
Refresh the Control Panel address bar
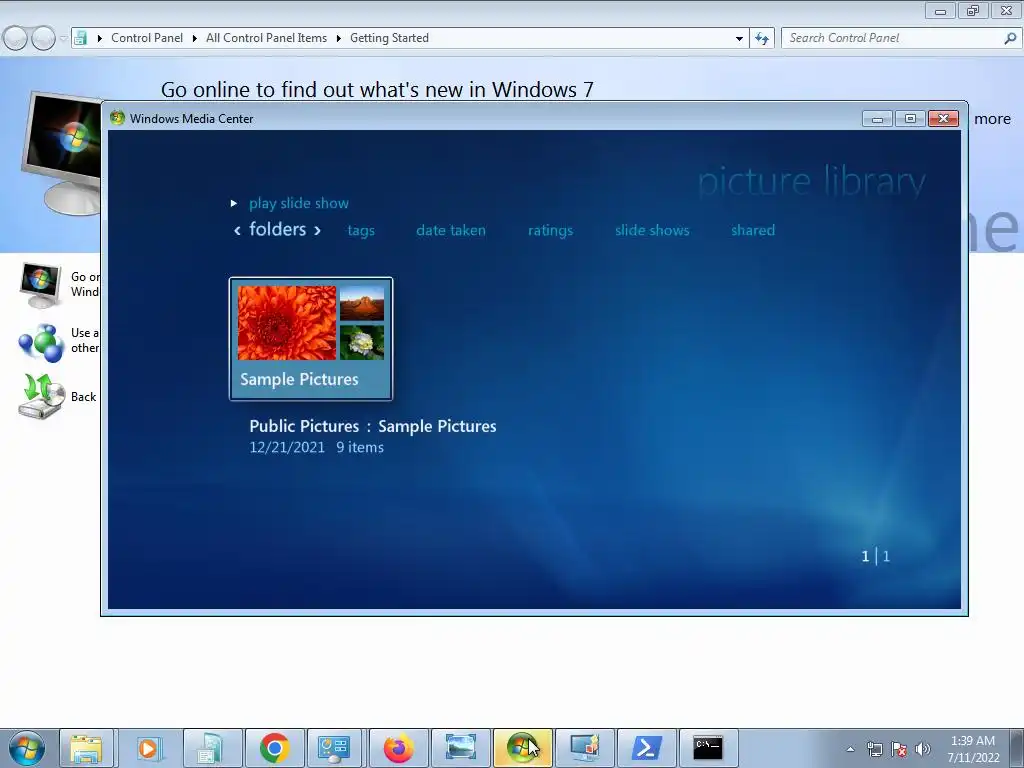[x=761, y=39]
